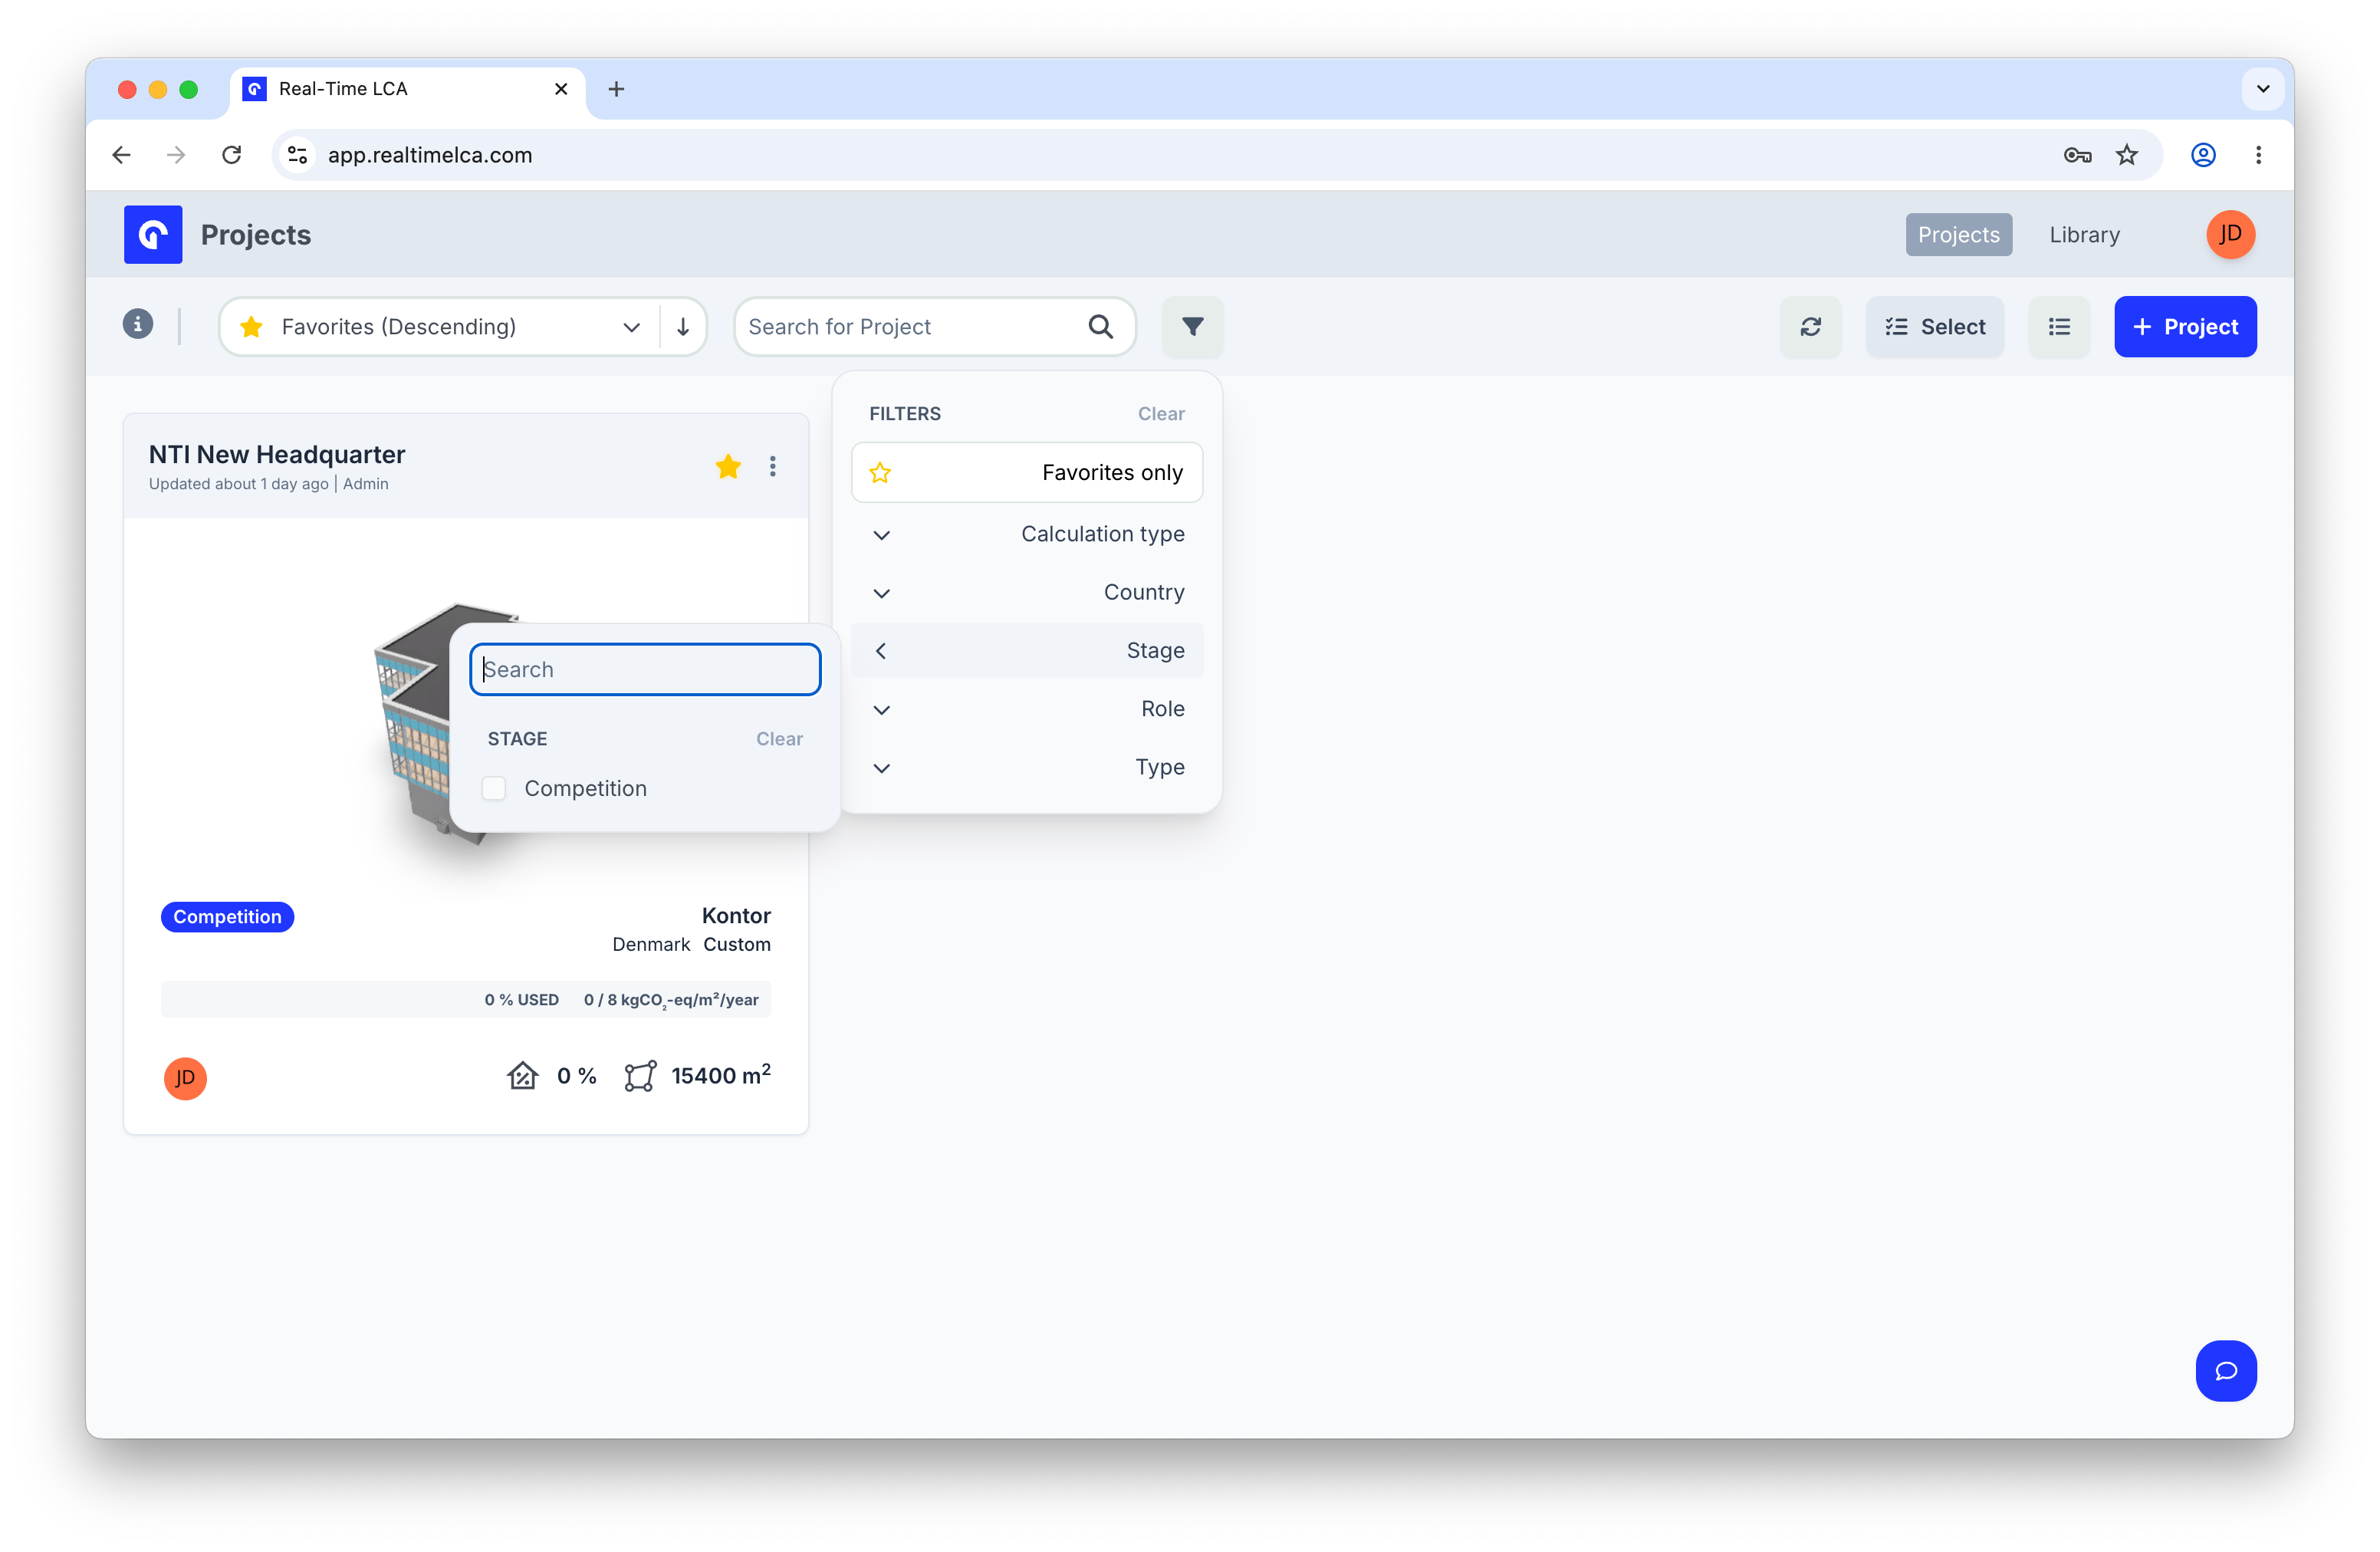The image size is (2380, 1552).
Task: Clear all filters
Action: pyautogui.click(x=1160, y=413)
